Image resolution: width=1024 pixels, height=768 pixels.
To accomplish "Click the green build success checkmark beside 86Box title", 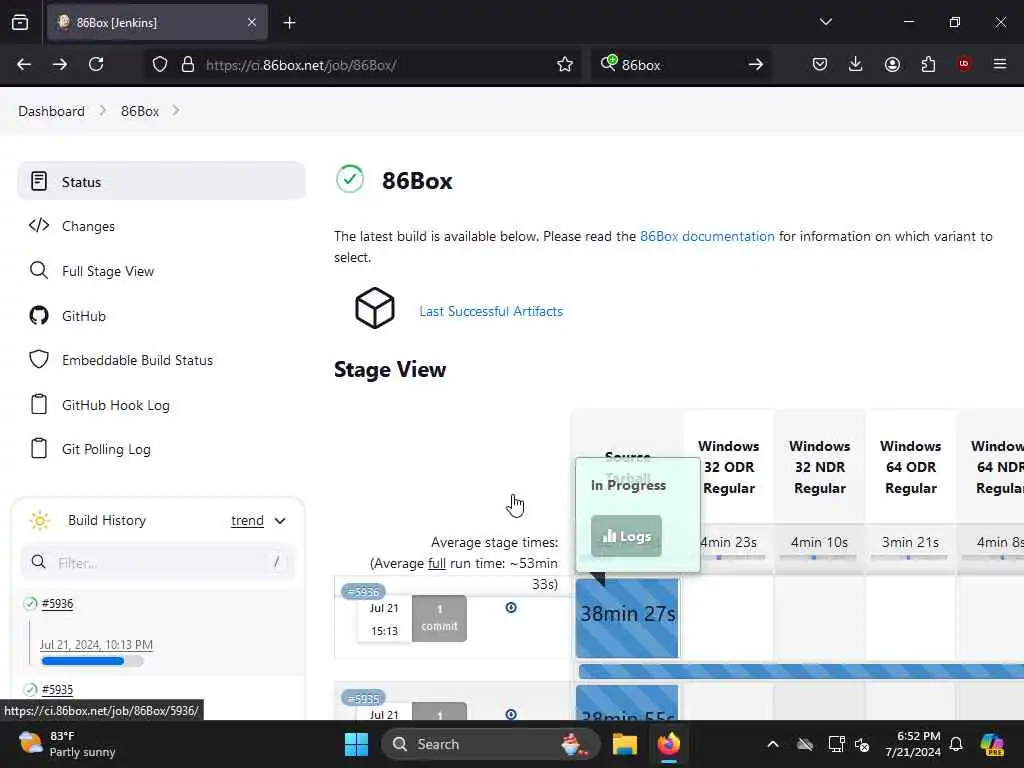I will click(350, 179).
